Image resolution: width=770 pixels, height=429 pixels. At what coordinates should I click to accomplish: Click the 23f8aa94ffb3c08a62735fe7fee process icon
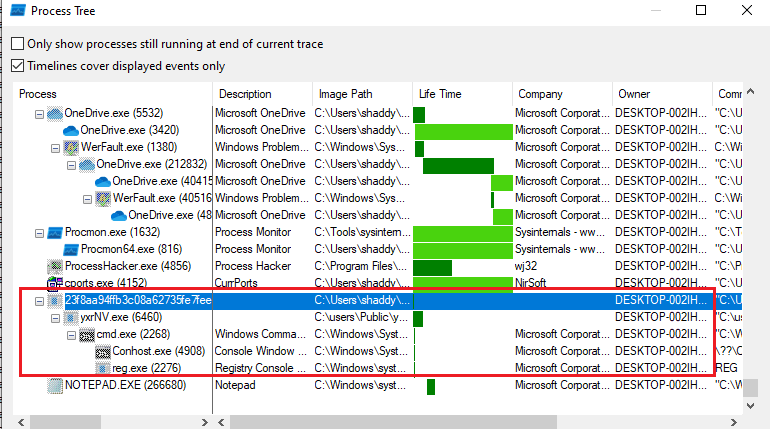[55, 300]
